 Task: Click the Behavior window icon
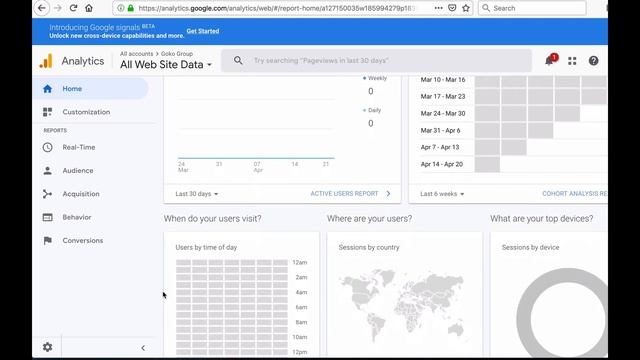(x=47, y=217)
